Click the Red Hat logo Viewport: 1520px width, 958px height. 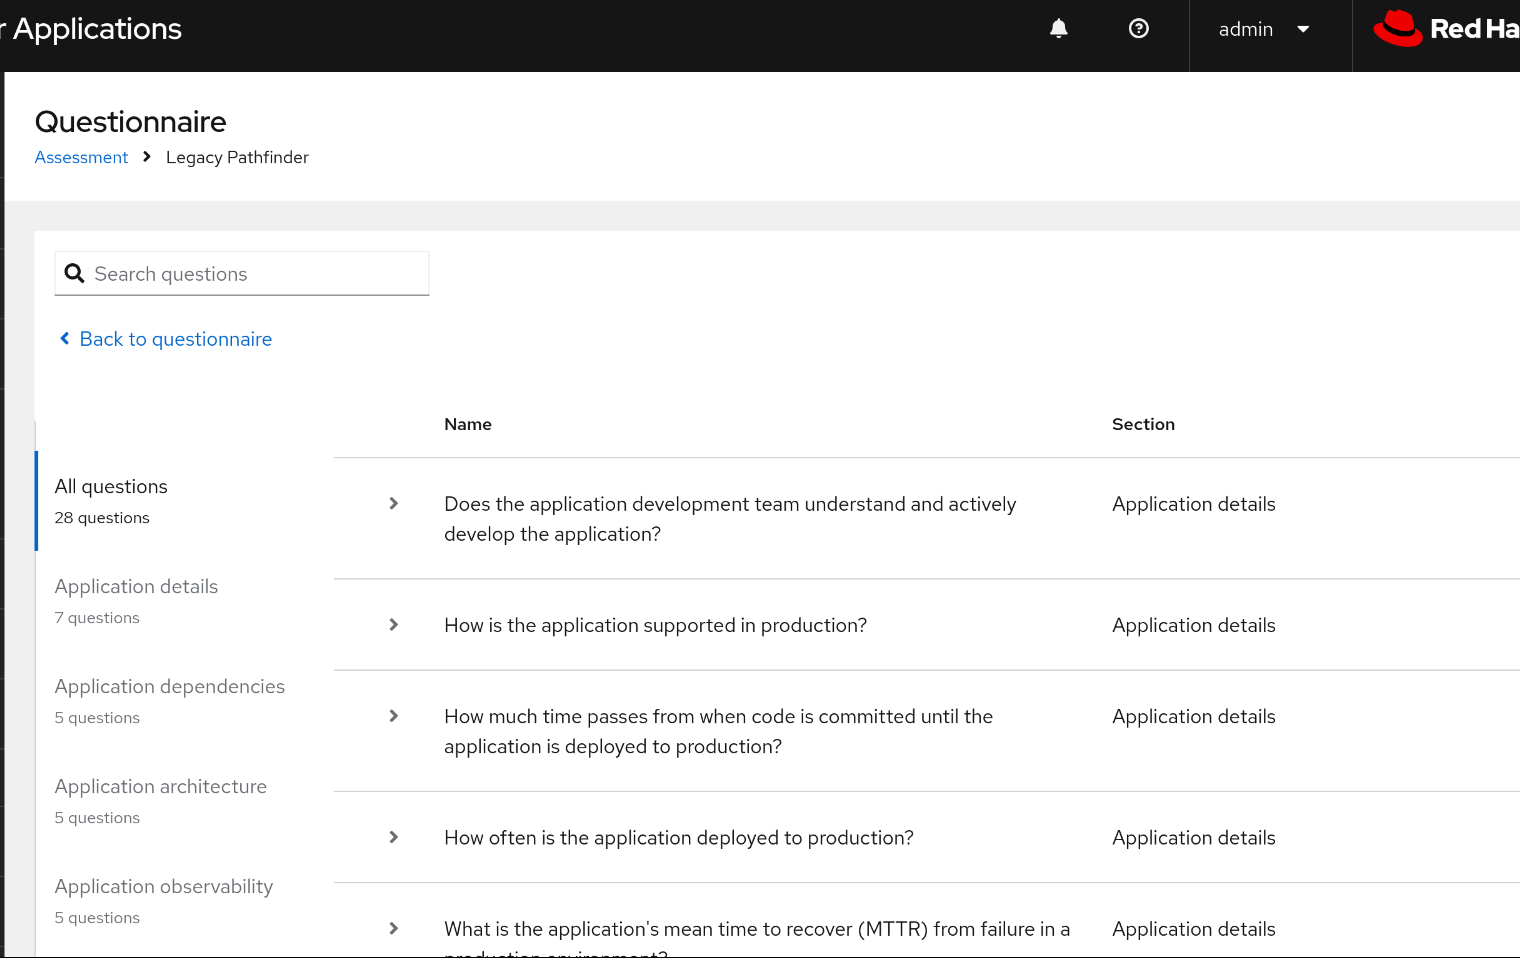(x=1445, y=29)
